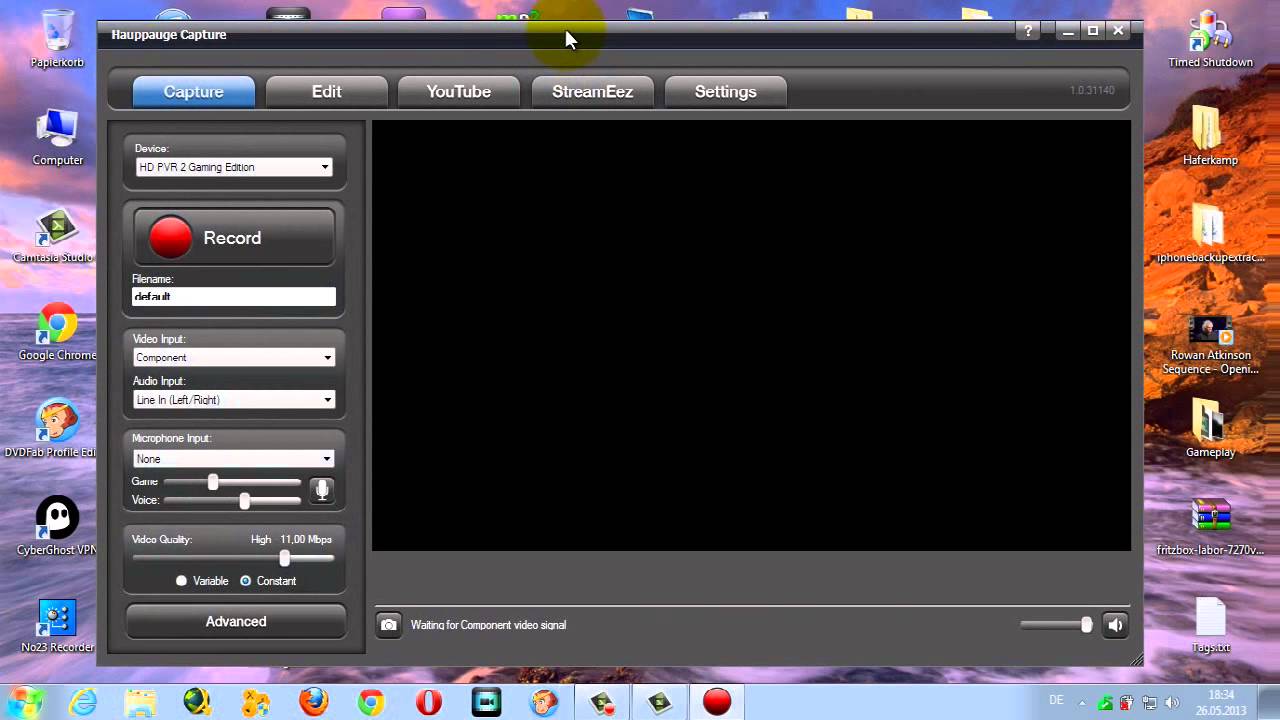The image size is (1280, 720).
Task: Open the Windows Start menu orb
Action: click(x=25, y=700)
